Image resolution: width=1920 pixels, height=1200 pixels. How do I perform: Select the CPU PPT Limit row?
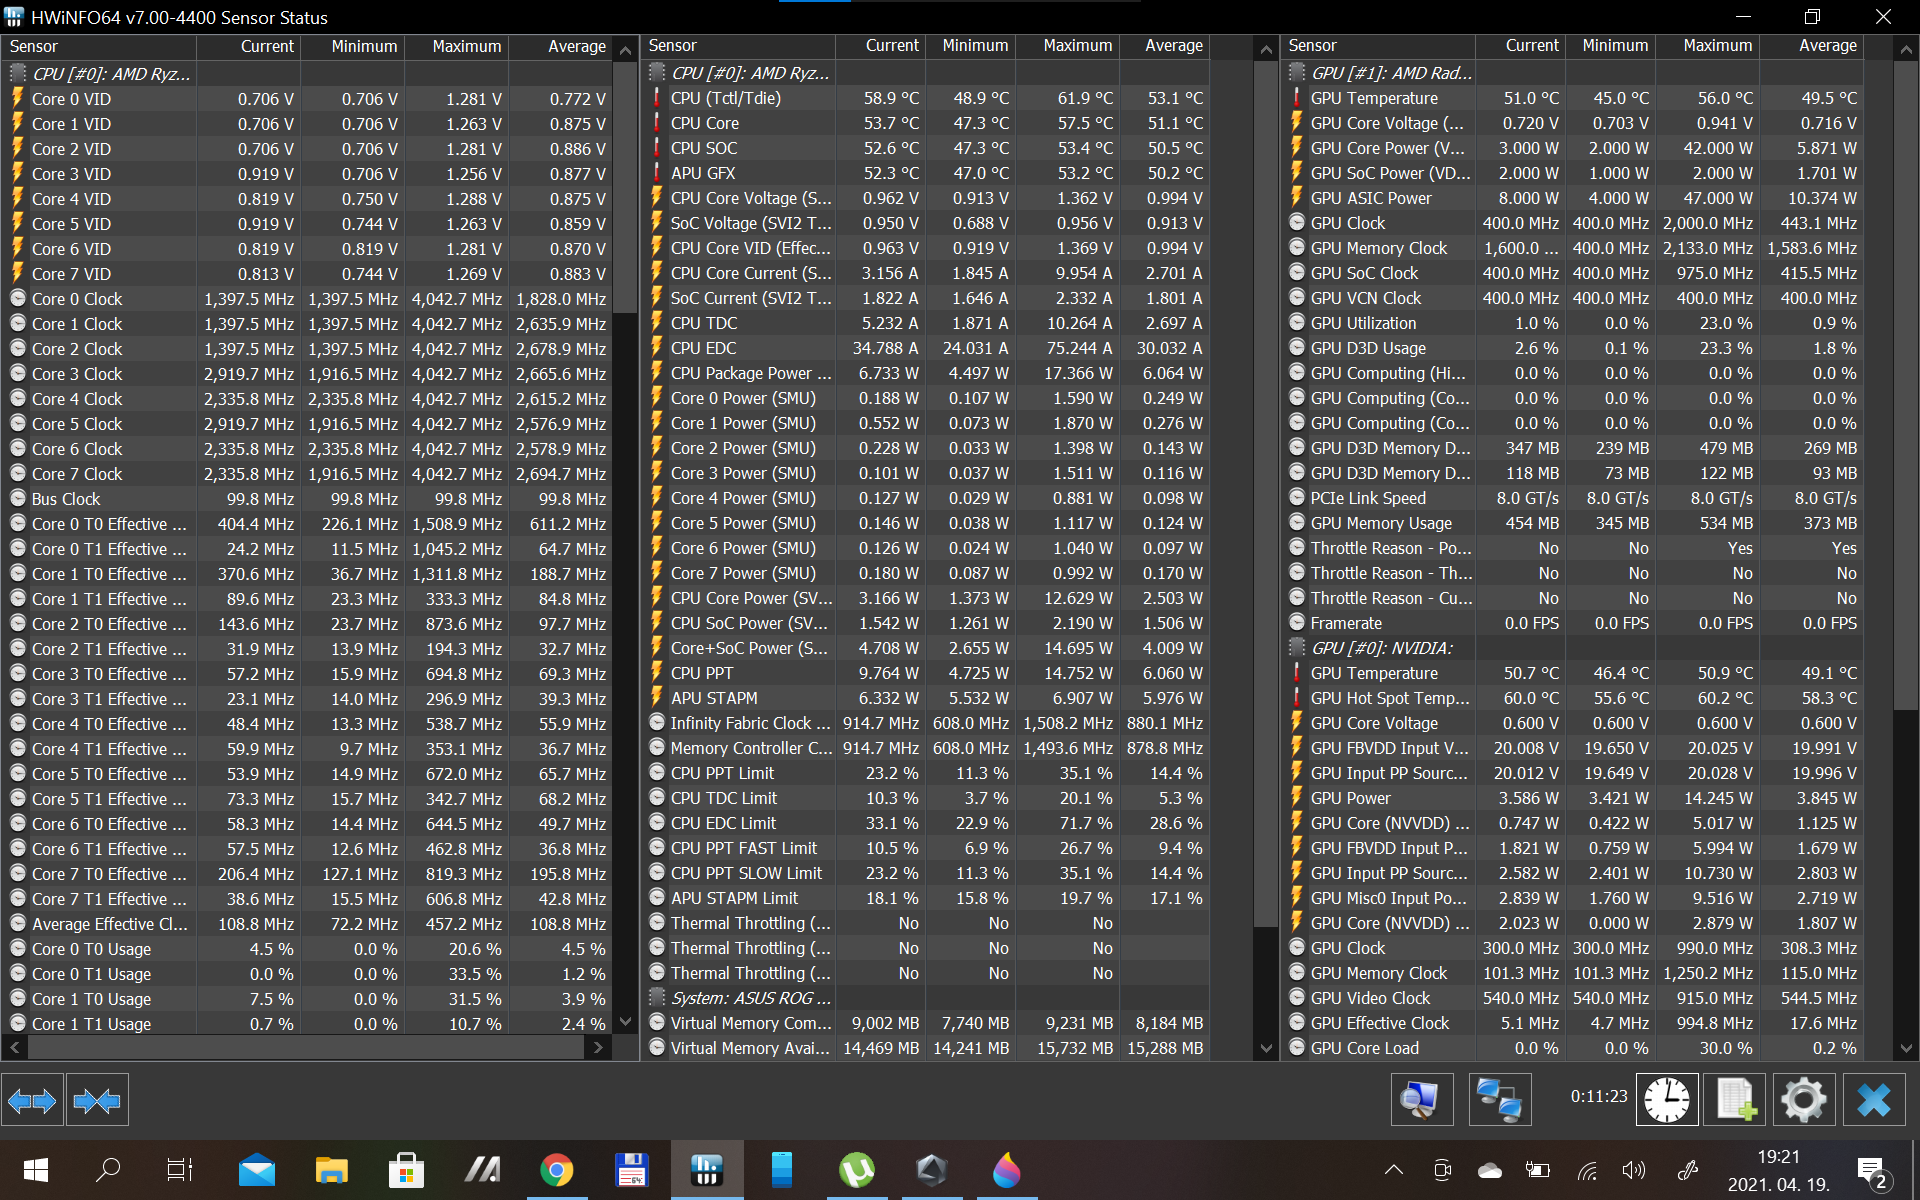925,773
